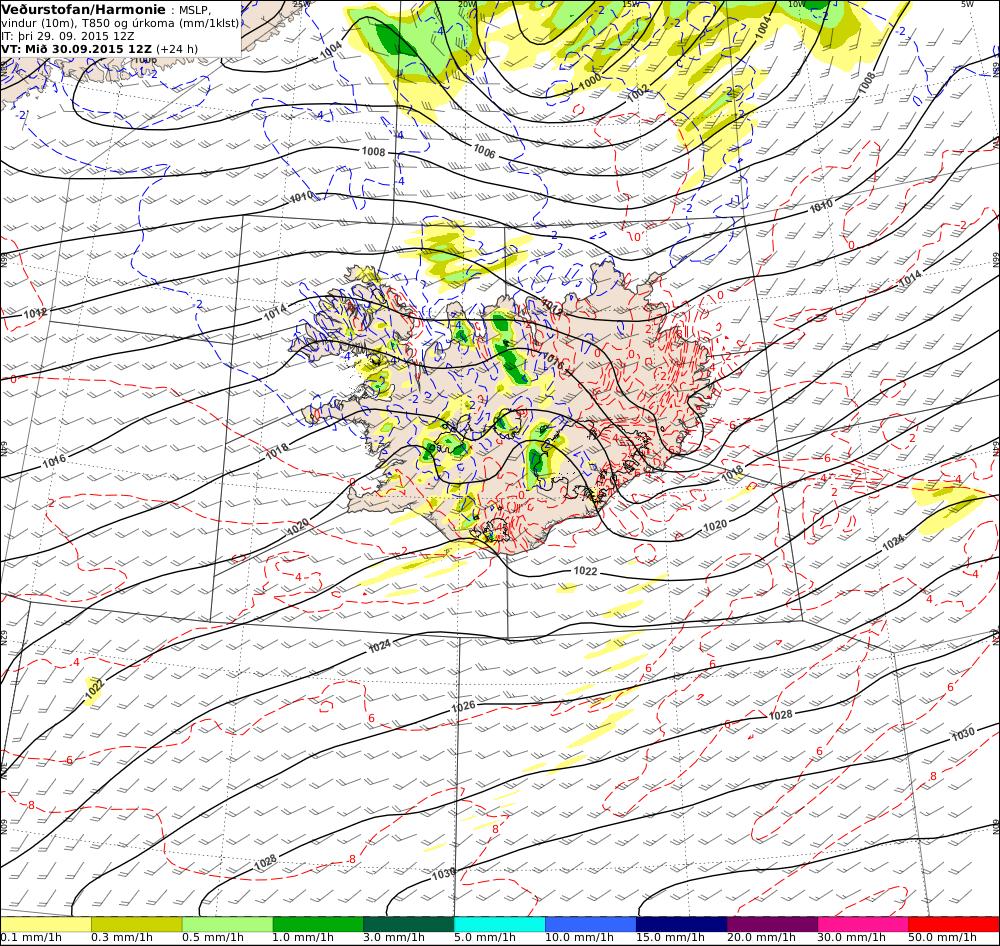1000x946 pixels.
Task: Pick the blue 10.0 mm/1h legend swatch
Action: coord(591,924)
